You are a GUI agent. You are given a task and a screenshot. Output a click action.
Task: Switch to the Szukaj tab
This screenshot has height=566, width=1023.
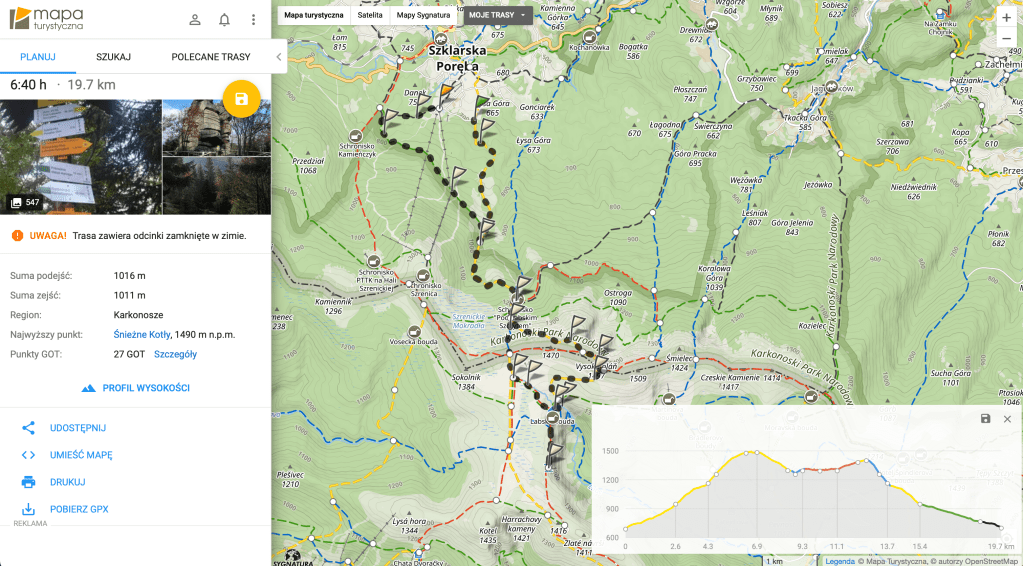[113, 57]
